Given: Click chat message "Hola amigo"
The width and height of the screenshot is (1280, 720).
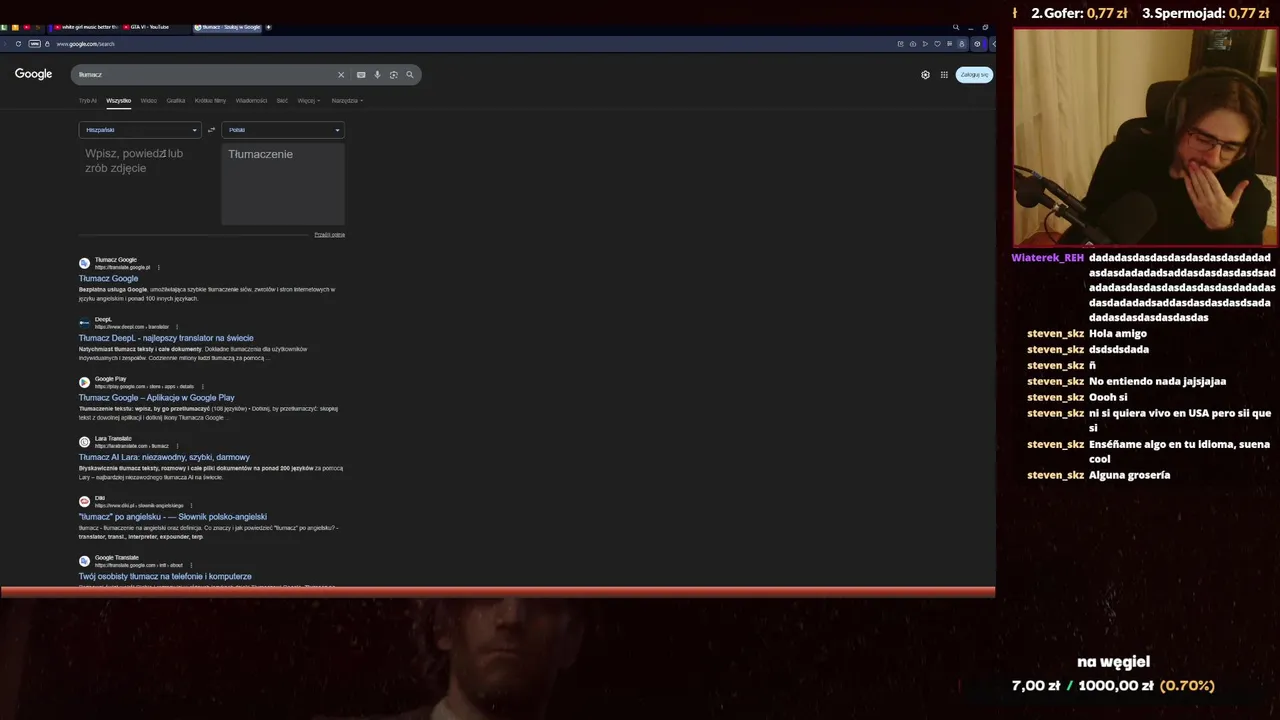Looking at the screenshot, I should point(1118,334).
